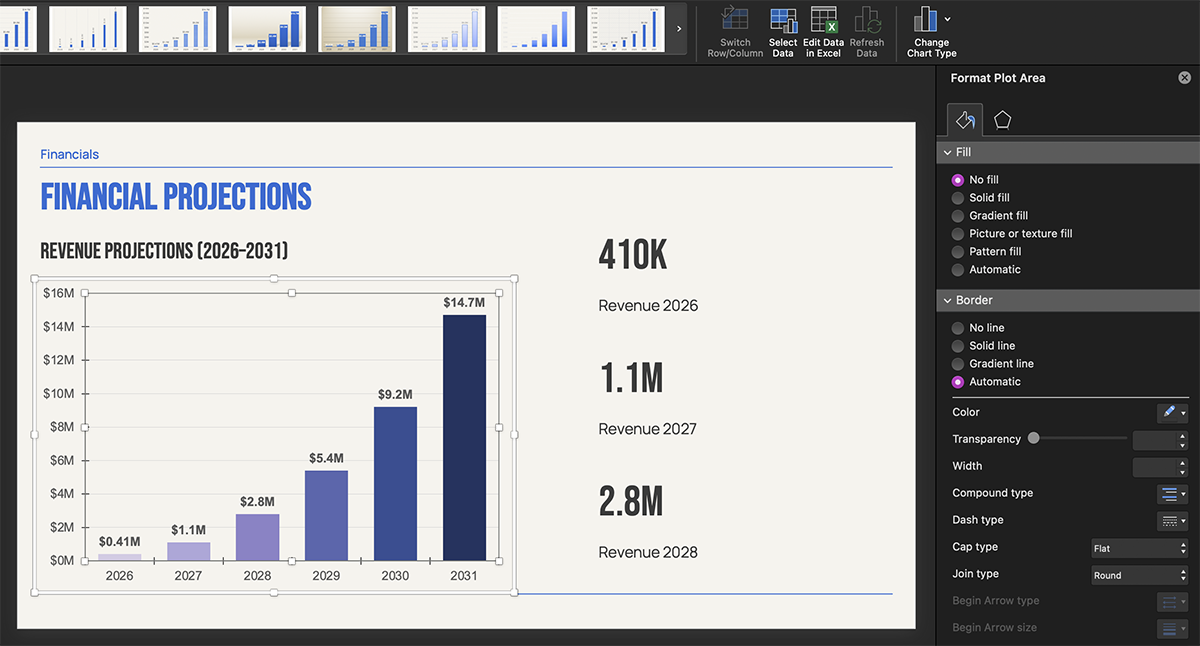Open the Join type Round dropdown

tap(1139, 575)
